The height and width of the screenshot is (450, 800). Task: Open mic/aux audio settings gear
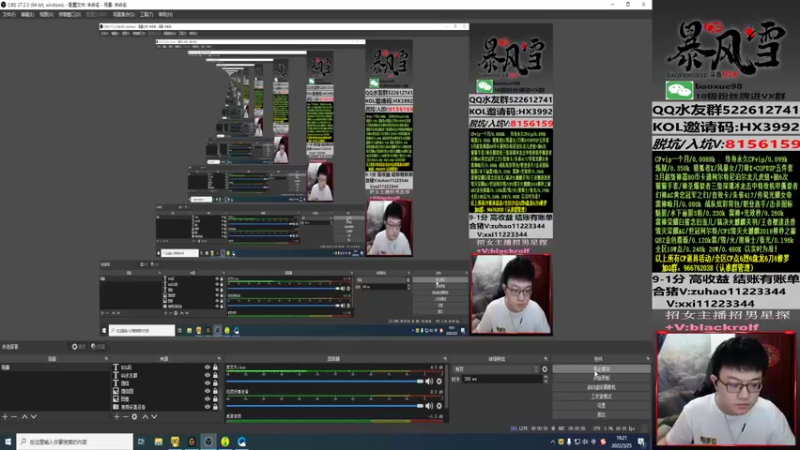coord(439,381)
